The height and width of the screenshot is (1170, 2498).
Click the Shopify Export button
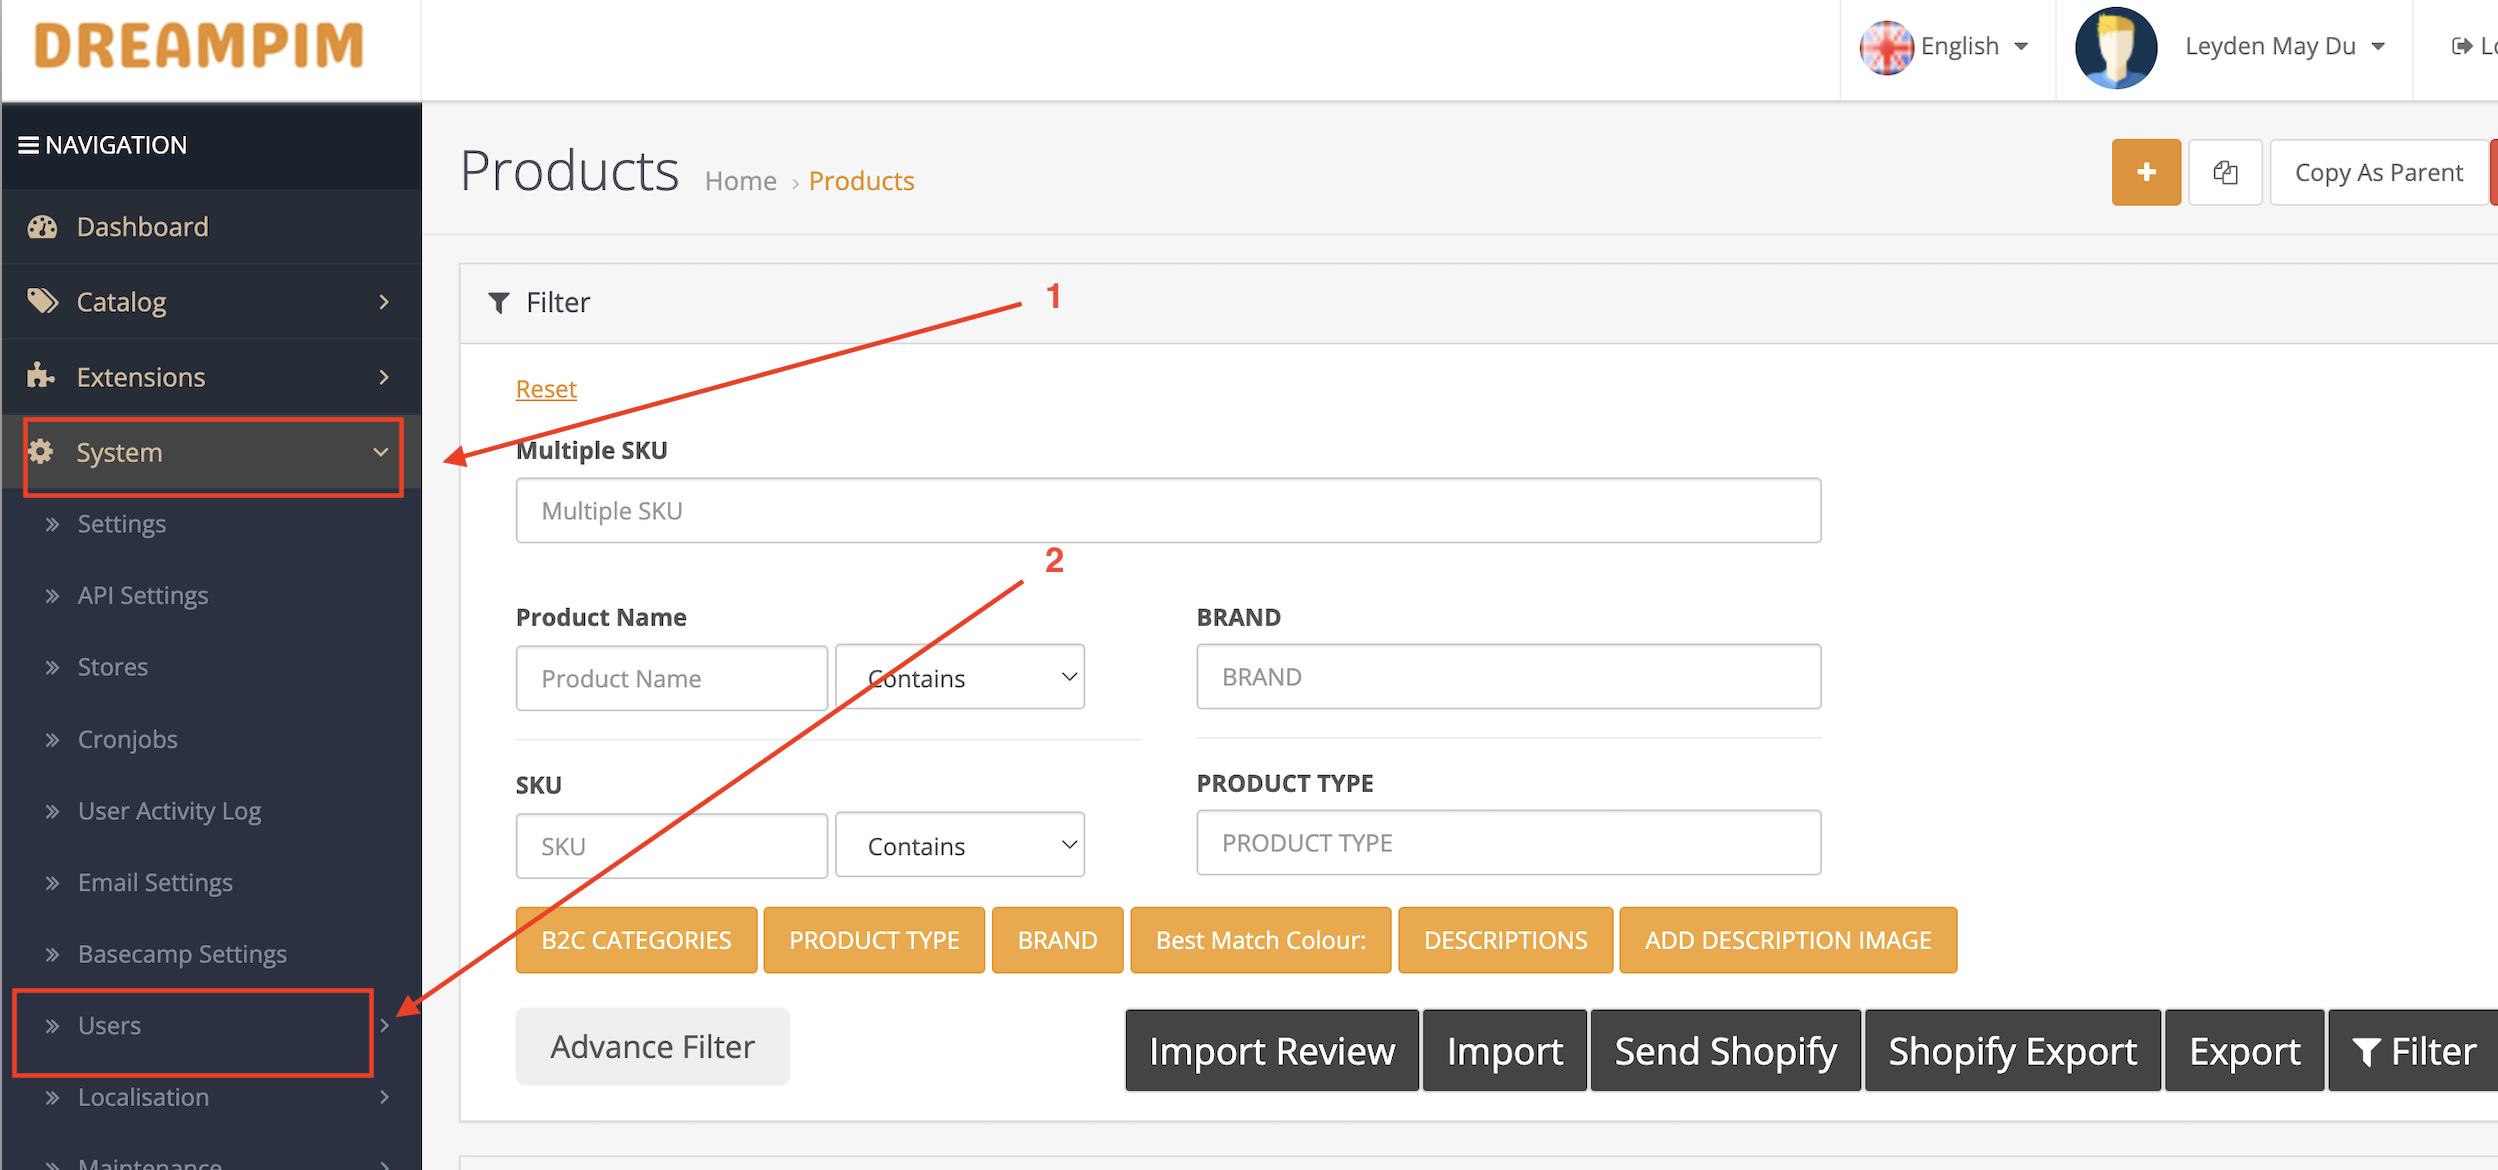[x=2012, y=1051]
